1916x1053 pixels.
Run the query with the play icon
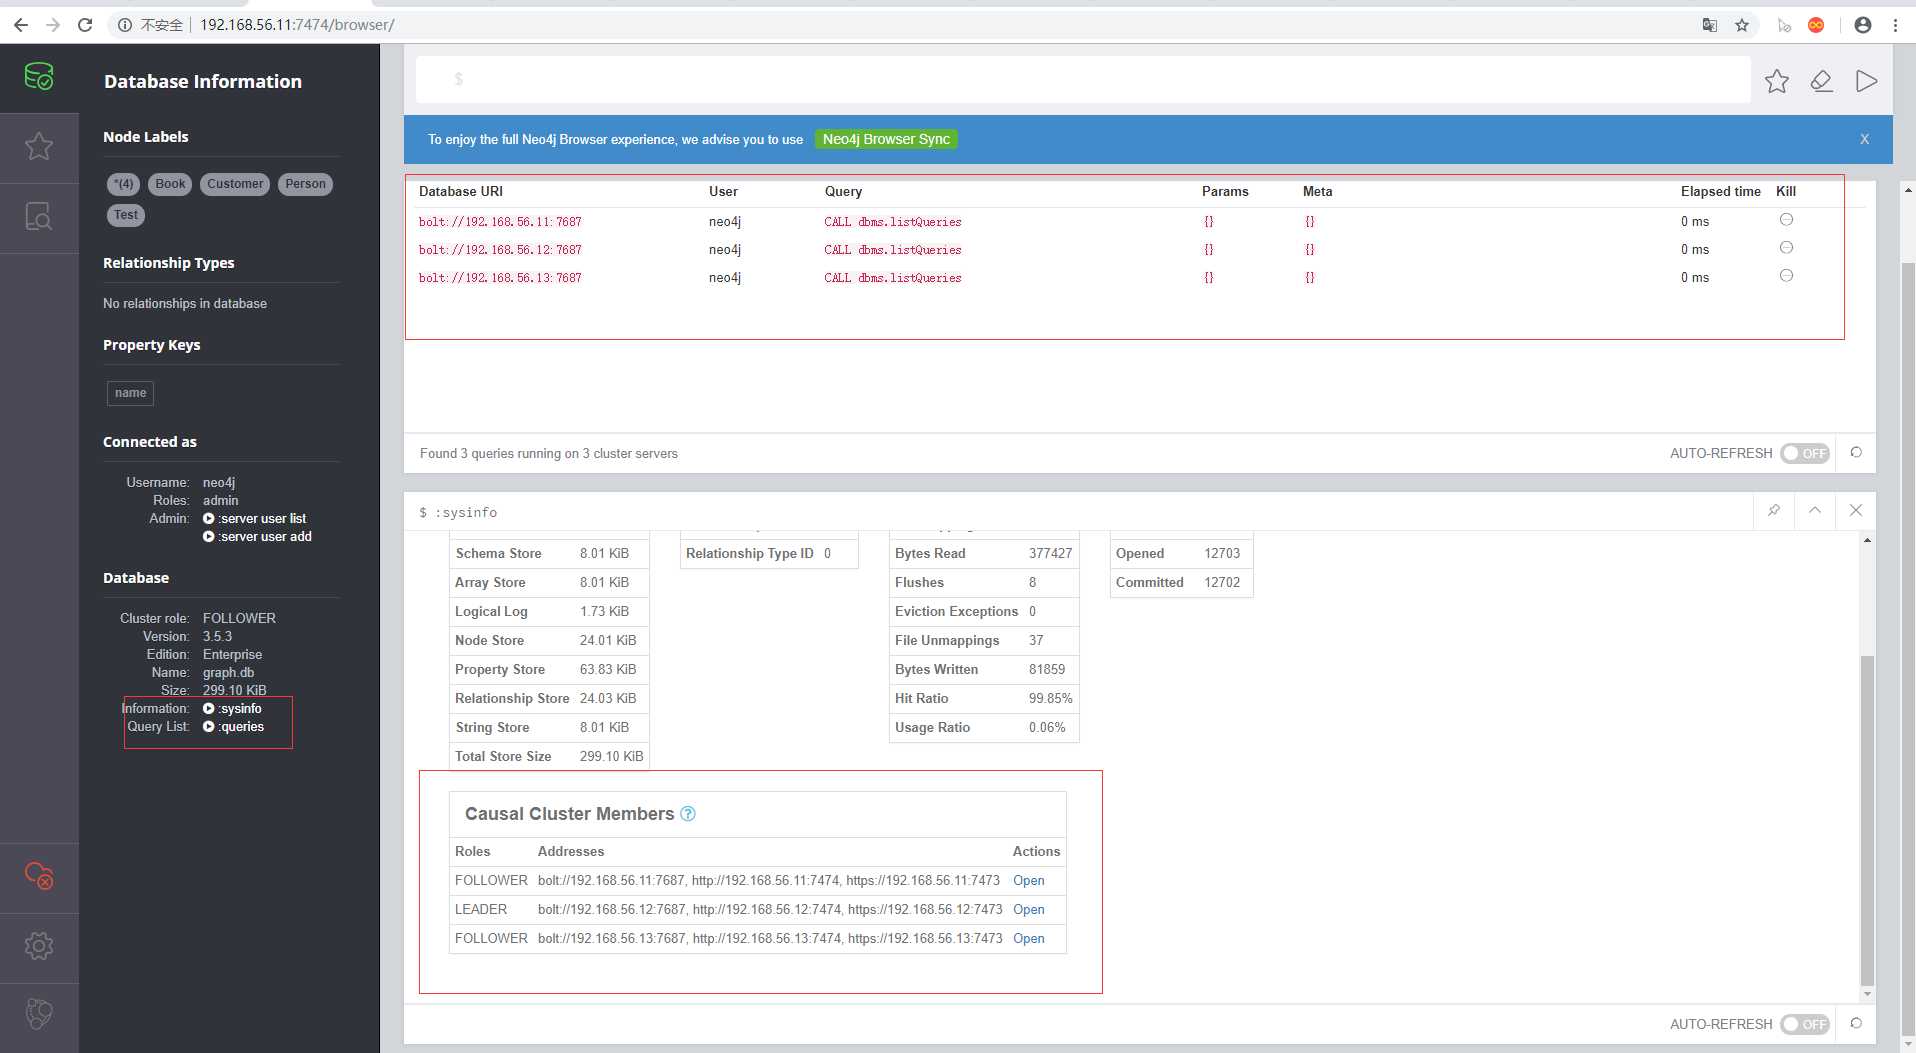tap(1866, 81)
